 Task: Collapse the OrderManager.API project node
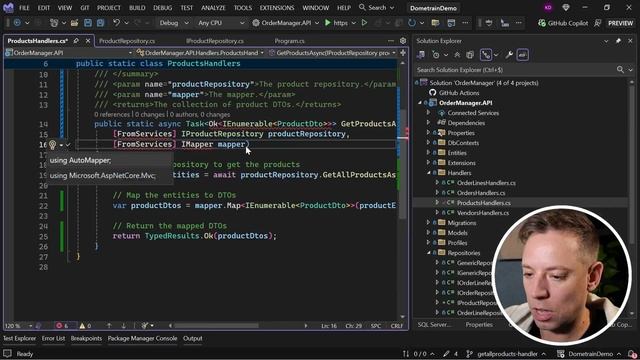coord(420,103)
